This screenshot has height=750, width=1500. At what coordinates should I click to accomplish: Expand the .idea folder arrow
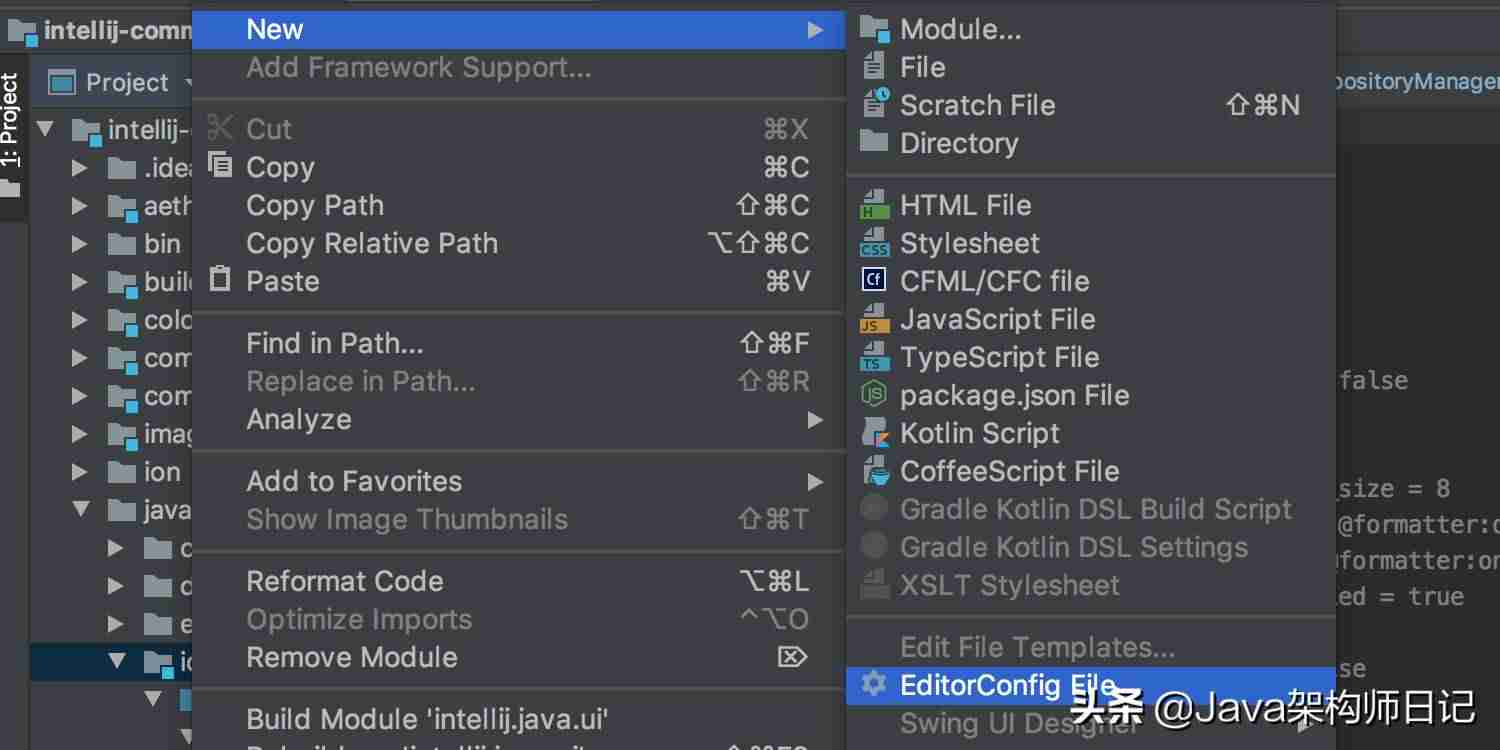click(x=80, y=168)
